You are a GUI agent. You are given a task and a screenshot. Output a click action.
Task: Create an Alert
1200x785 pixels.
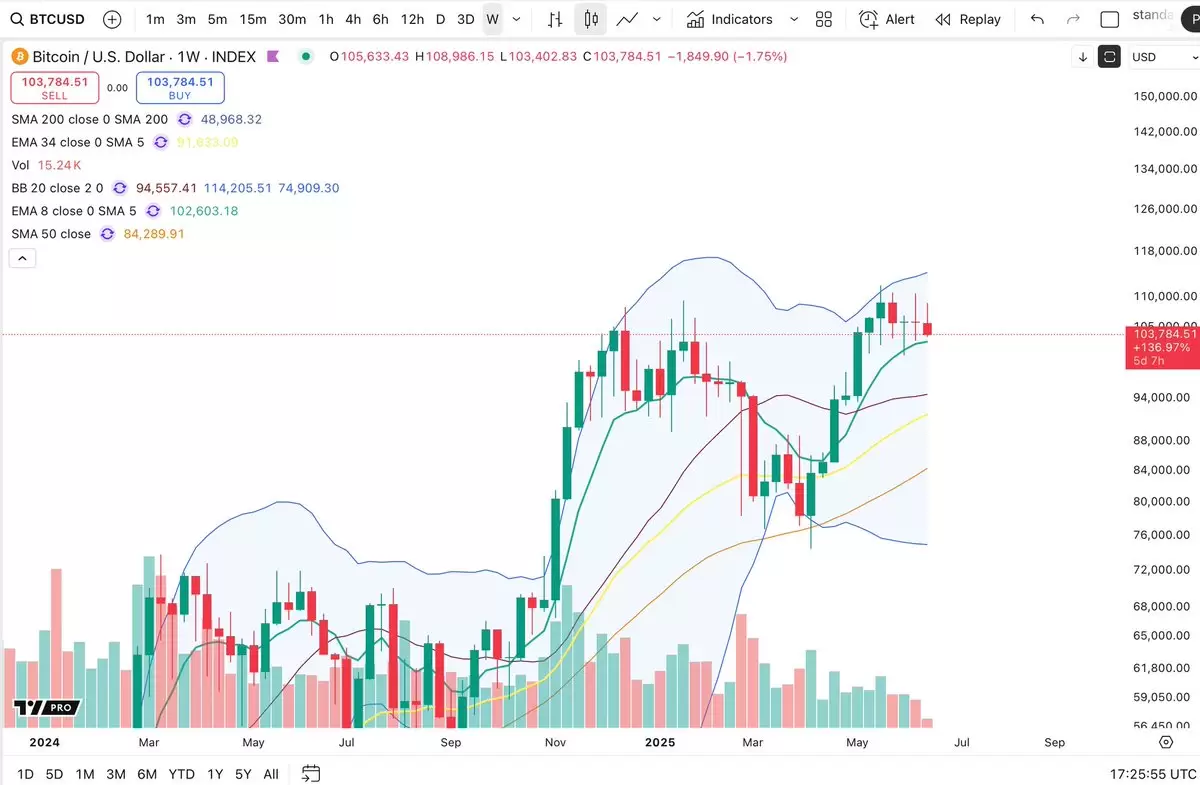point(887,19)
